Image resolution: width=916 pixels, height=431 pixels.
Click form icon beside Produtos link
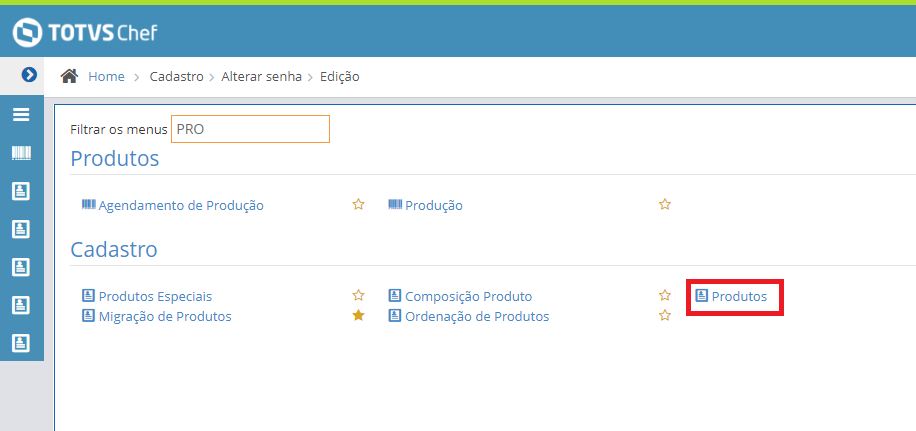[702, 296]
